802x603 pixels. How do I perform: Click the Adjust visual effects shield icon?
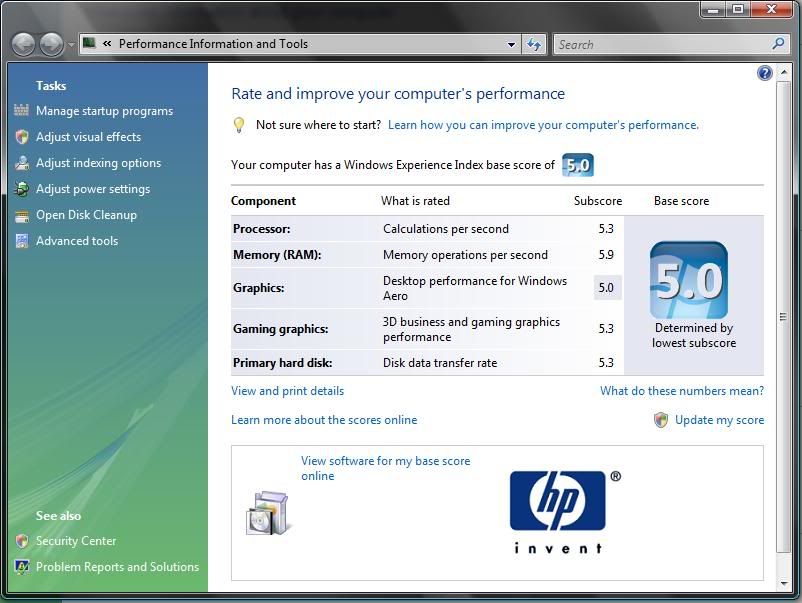(x=21, y=137)
